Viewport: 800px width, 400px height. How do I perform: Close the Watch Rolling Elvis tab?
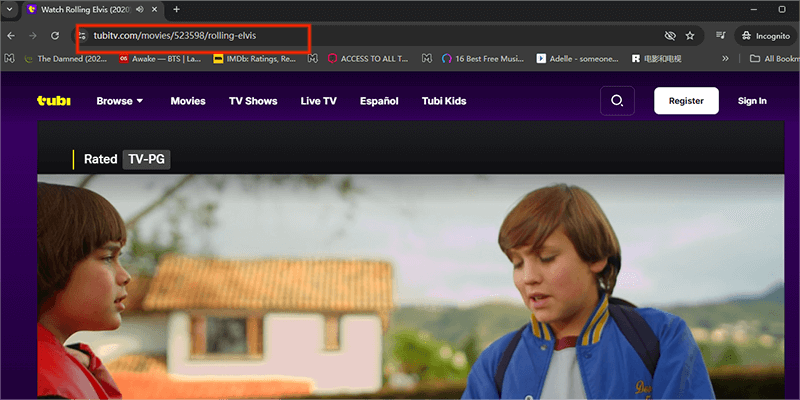[155, 9]
